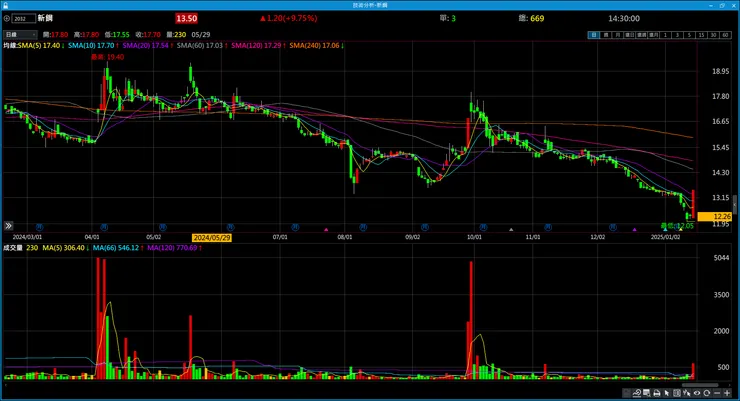Open the 日線 period dropdown

pyautogui.click(x=20, y=34)
